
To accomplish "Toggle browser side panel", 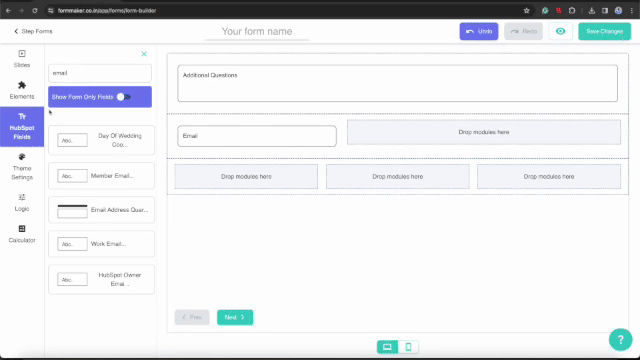I will 605,11.
